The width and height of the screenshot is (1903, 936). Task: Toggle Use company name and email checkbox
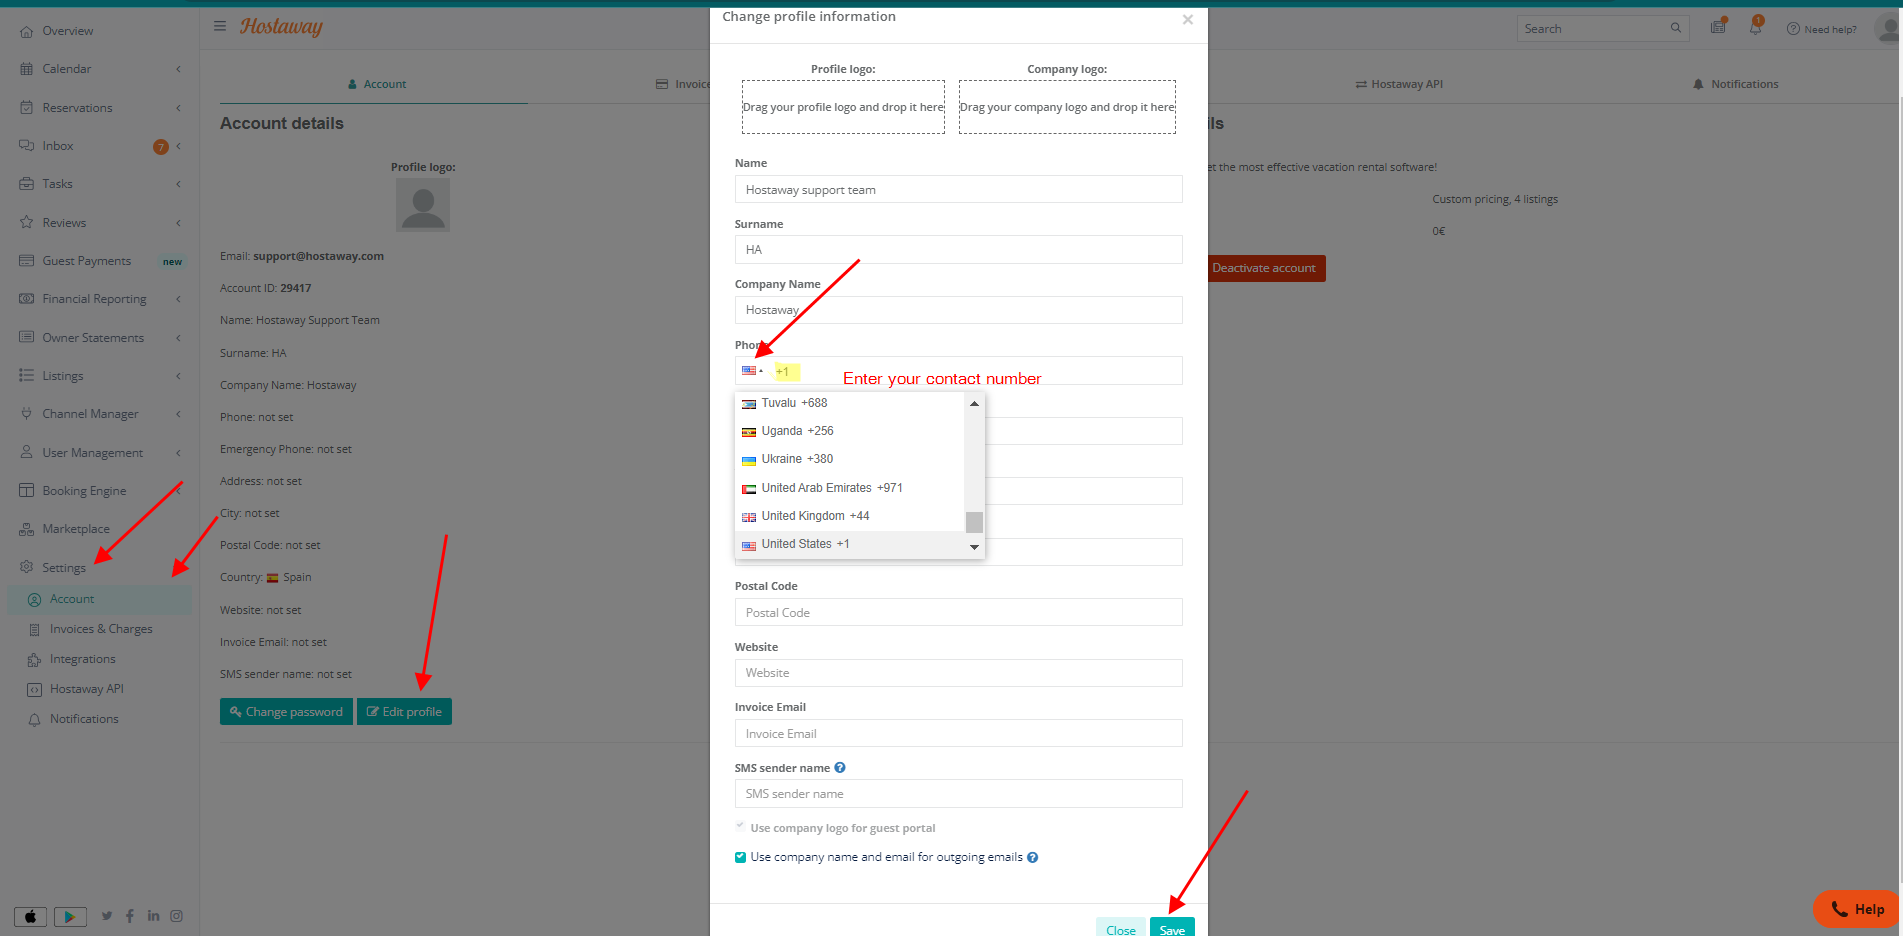tap(740, 857)
